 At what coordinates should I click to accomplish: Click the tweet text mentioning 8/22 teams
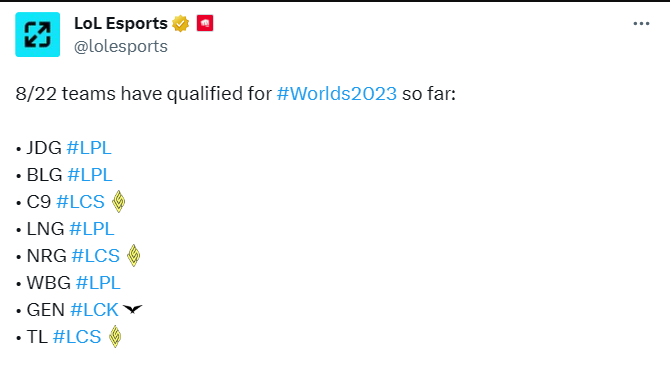[x=236, y=94]
